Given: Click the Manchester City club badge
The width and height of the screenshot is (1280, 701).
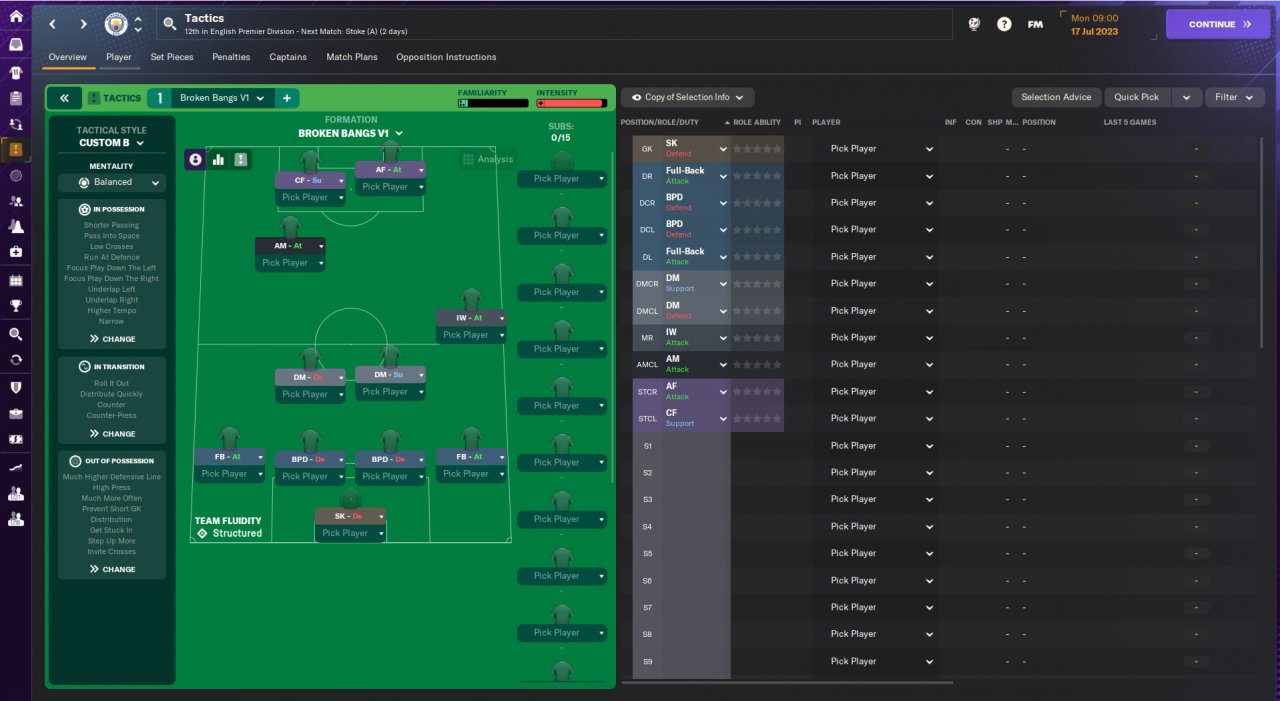Looking at the screenshot, I should click(116, 23).
